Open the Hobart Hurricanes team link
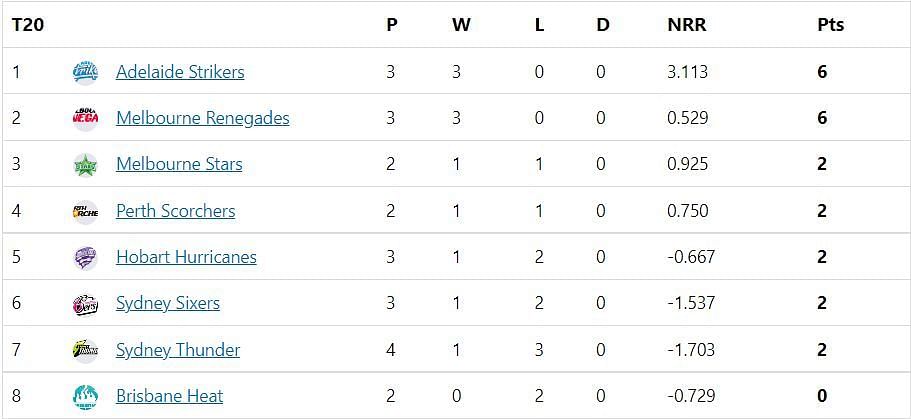The image size is (911, 419). point(186,257)
